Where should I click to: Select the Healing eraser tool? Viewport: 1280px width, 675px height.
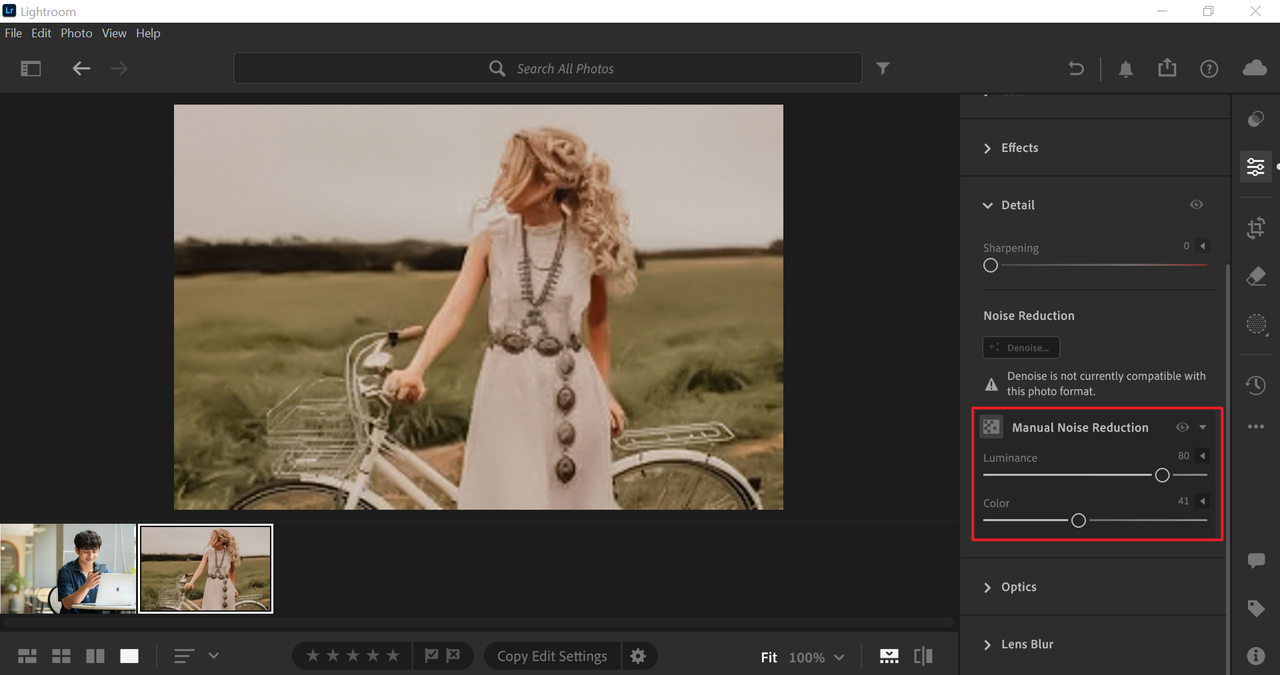1256,277
